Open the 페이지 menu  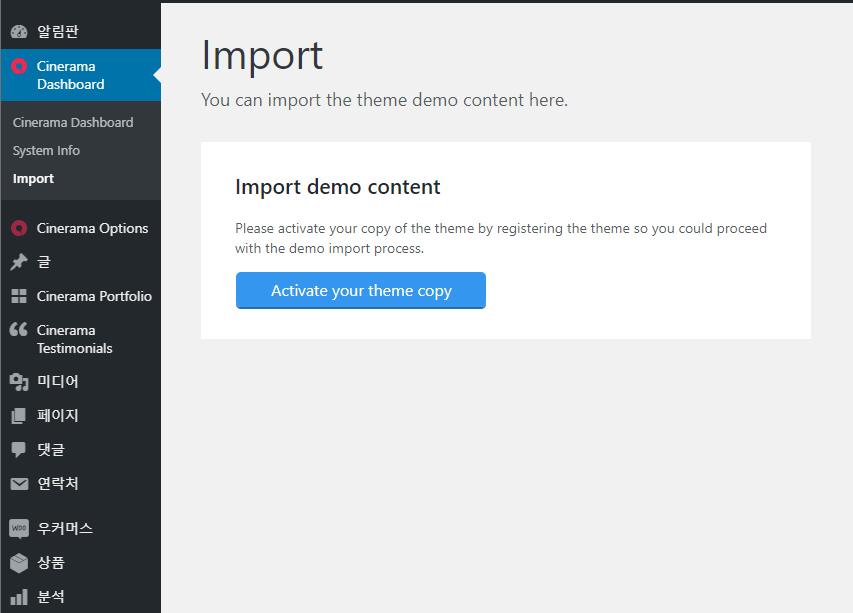[x=81, y=416]
